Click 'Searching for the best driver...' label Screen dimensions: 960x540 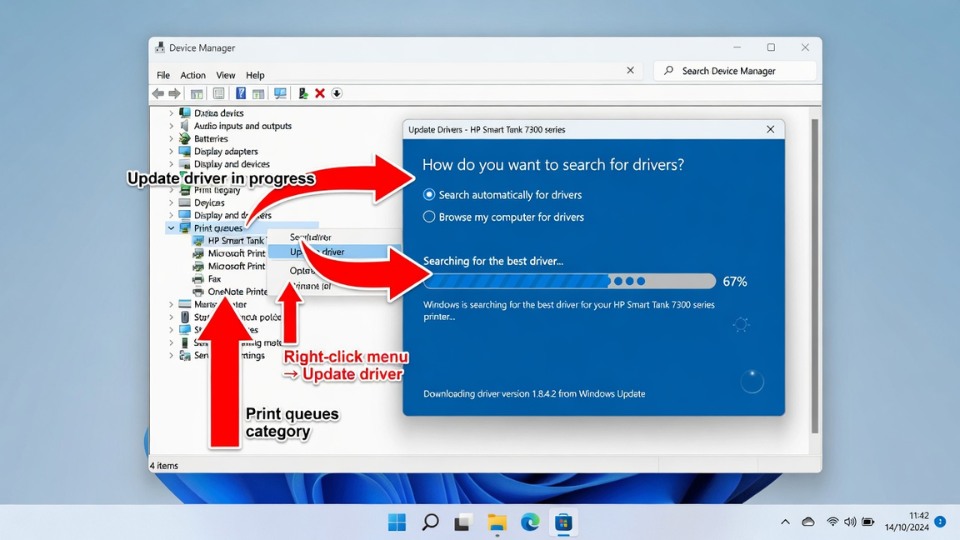pos(493,261)
